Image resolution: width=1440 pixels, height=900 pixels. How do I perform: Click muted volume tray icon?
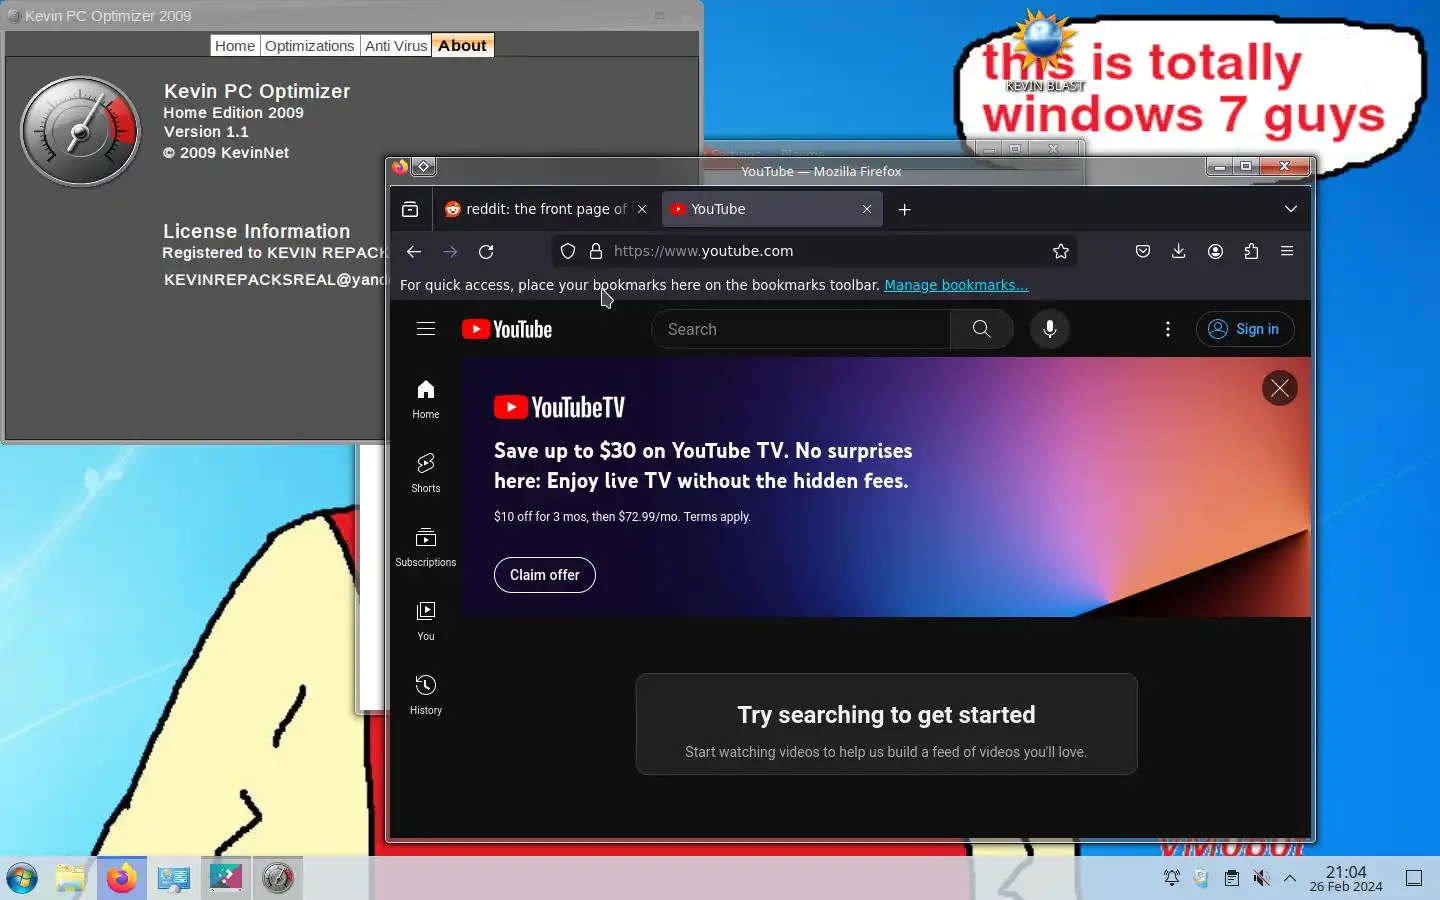click(x=1262, y=878)
